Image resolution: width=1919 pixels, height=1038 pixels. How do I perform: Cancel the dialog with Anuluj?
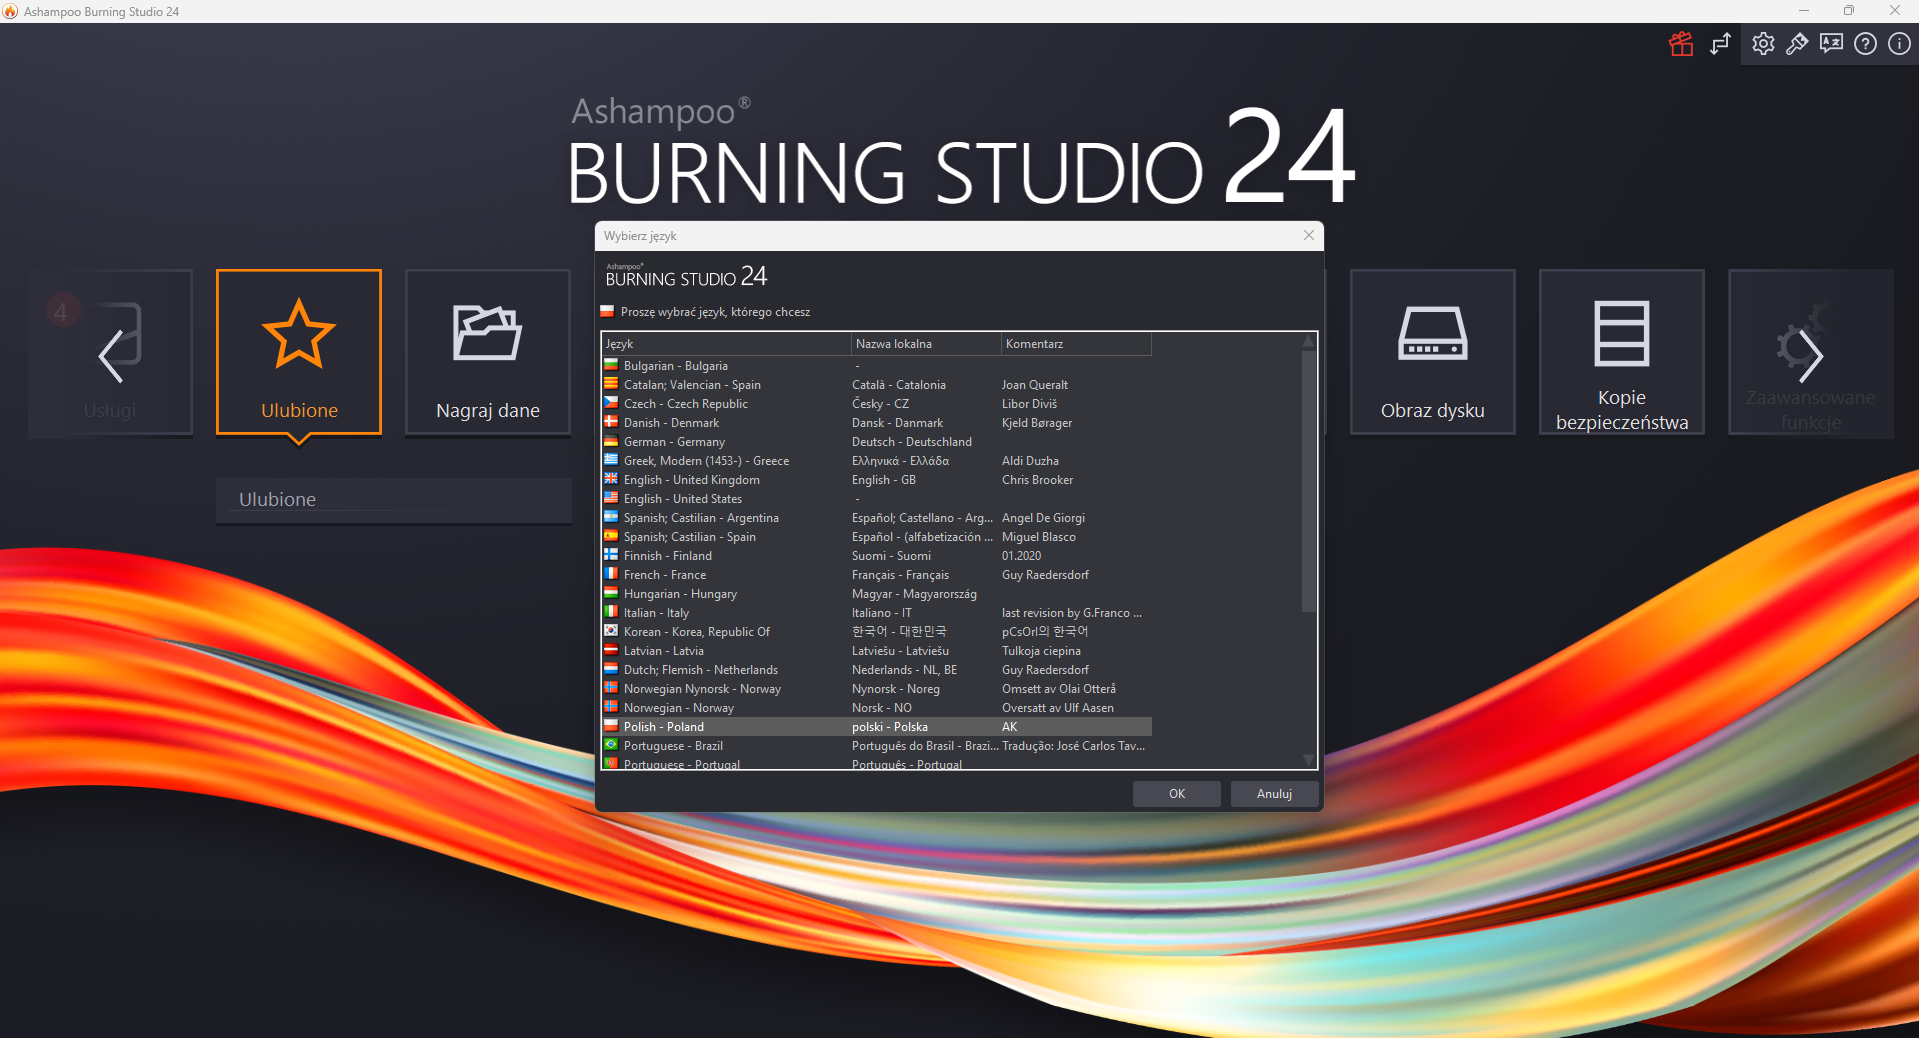pyautogui.click(x=1275, y=793)
